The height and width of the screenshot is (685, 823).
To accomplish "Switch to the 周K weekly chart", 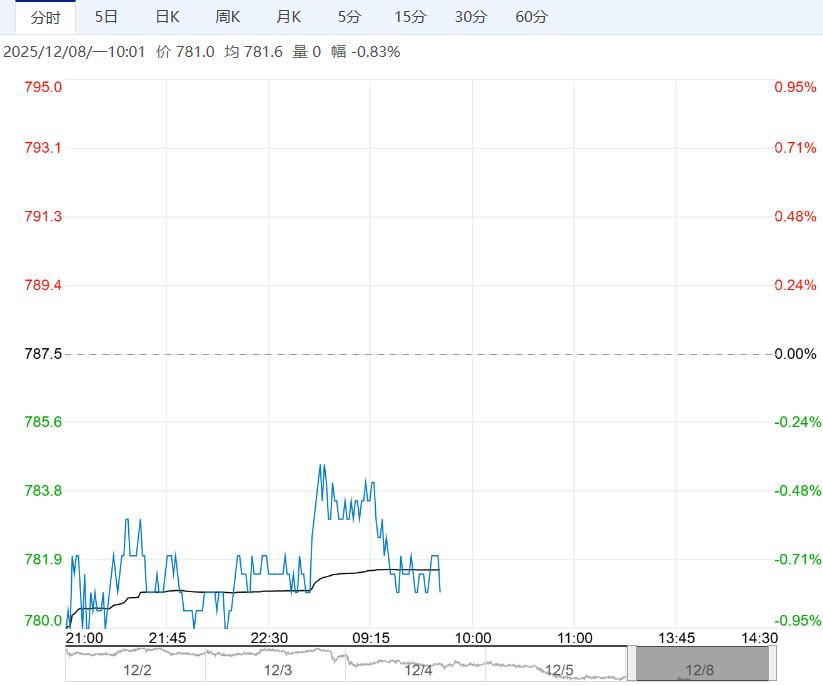I will click(229, 17).
